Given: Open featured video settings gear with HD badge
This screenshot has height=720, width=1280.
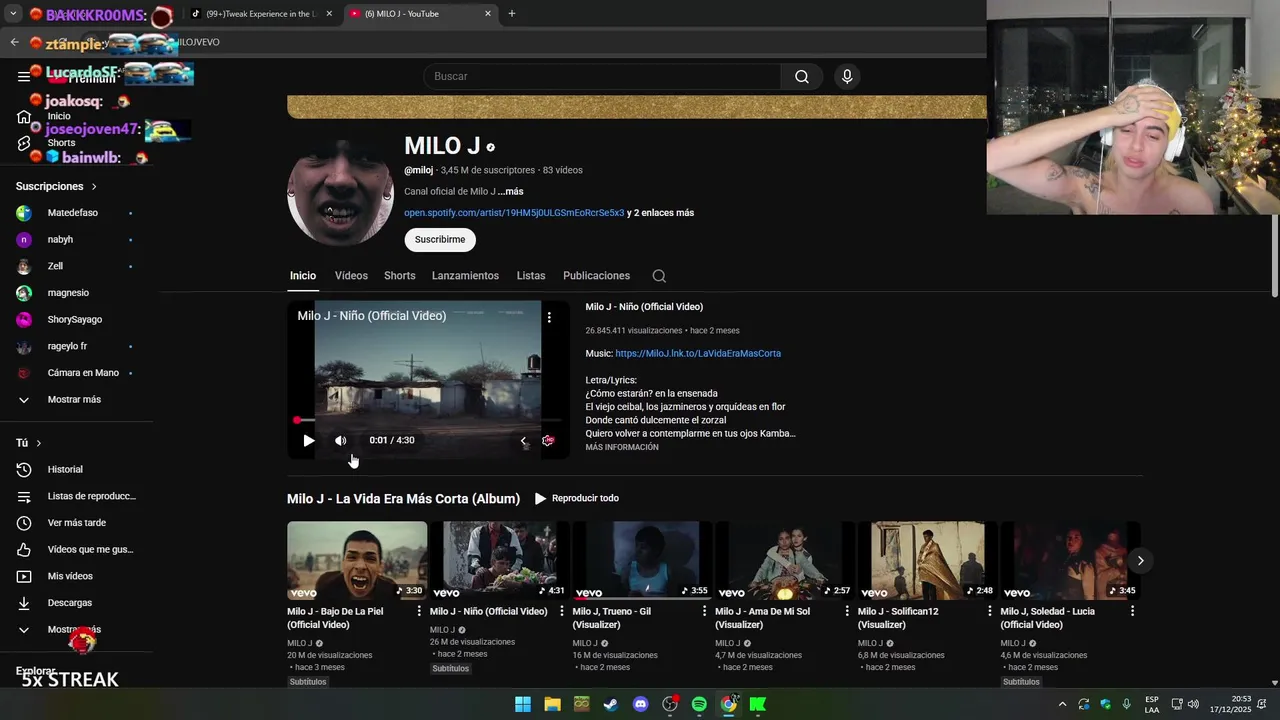Looking at the screenshot, I should [x=548, y=440].
